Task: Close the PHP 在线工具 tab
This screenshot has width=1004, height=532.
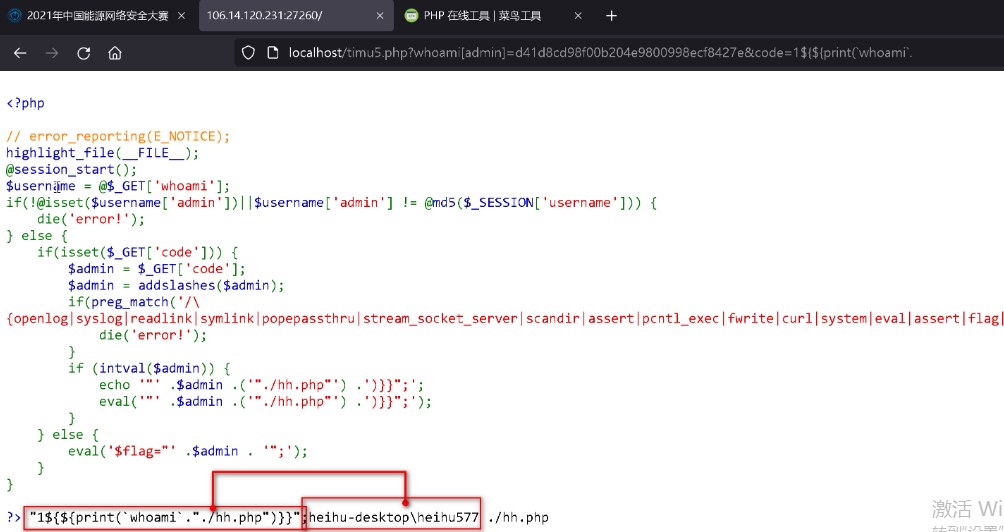Action: (578, 16)
